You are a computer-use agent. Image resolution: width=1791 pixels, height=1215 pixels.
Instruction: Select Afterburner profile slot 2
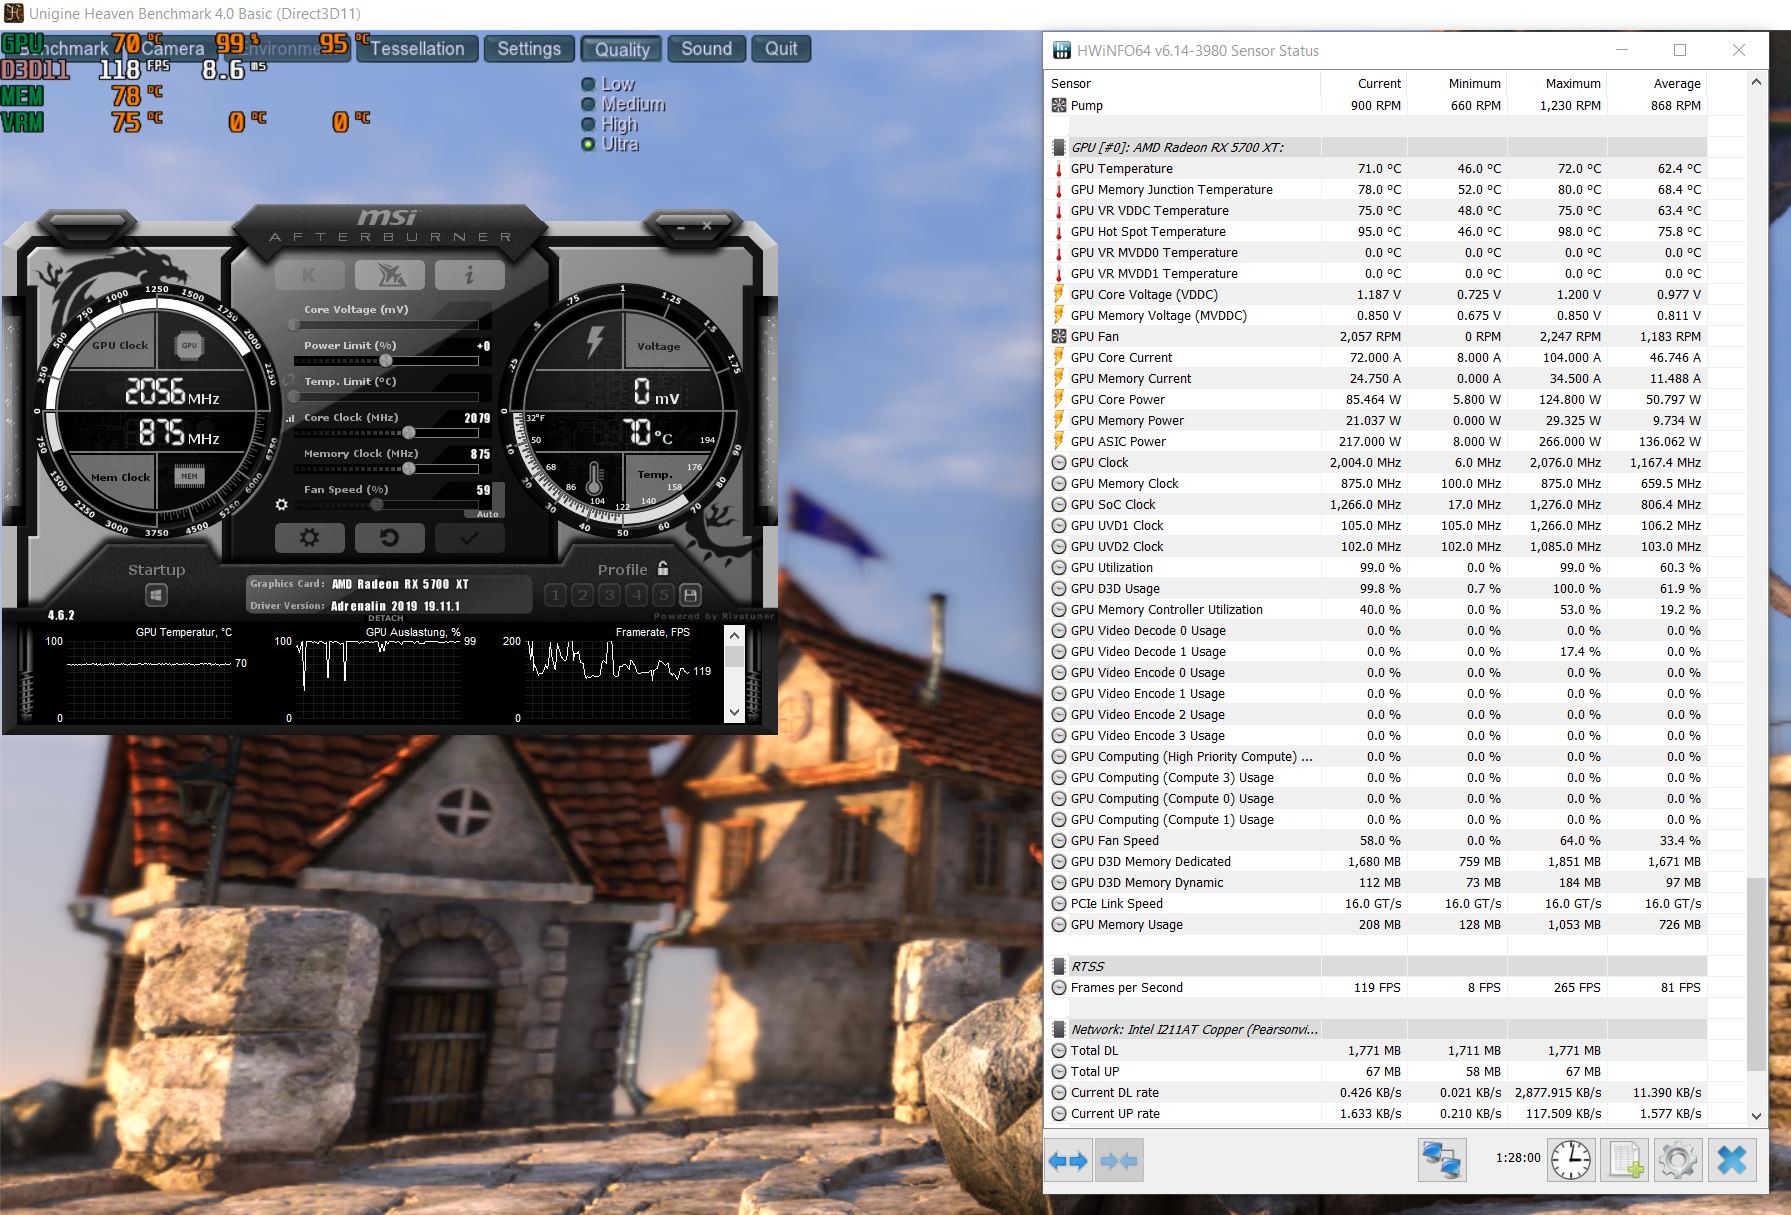(583, 595)
